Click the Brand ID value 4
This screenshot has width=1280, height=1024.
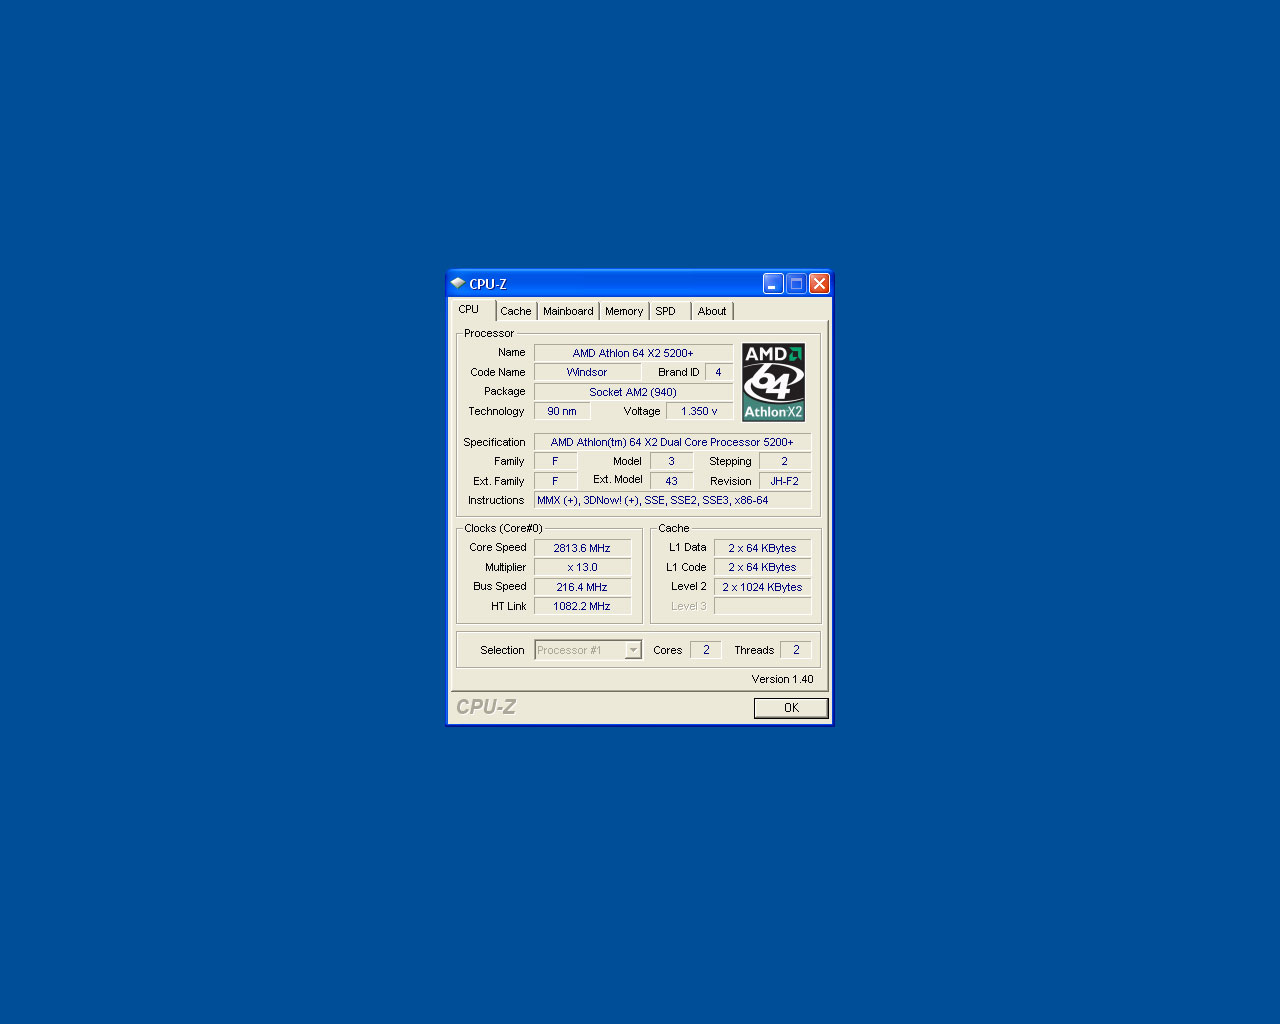click(718, 372)
